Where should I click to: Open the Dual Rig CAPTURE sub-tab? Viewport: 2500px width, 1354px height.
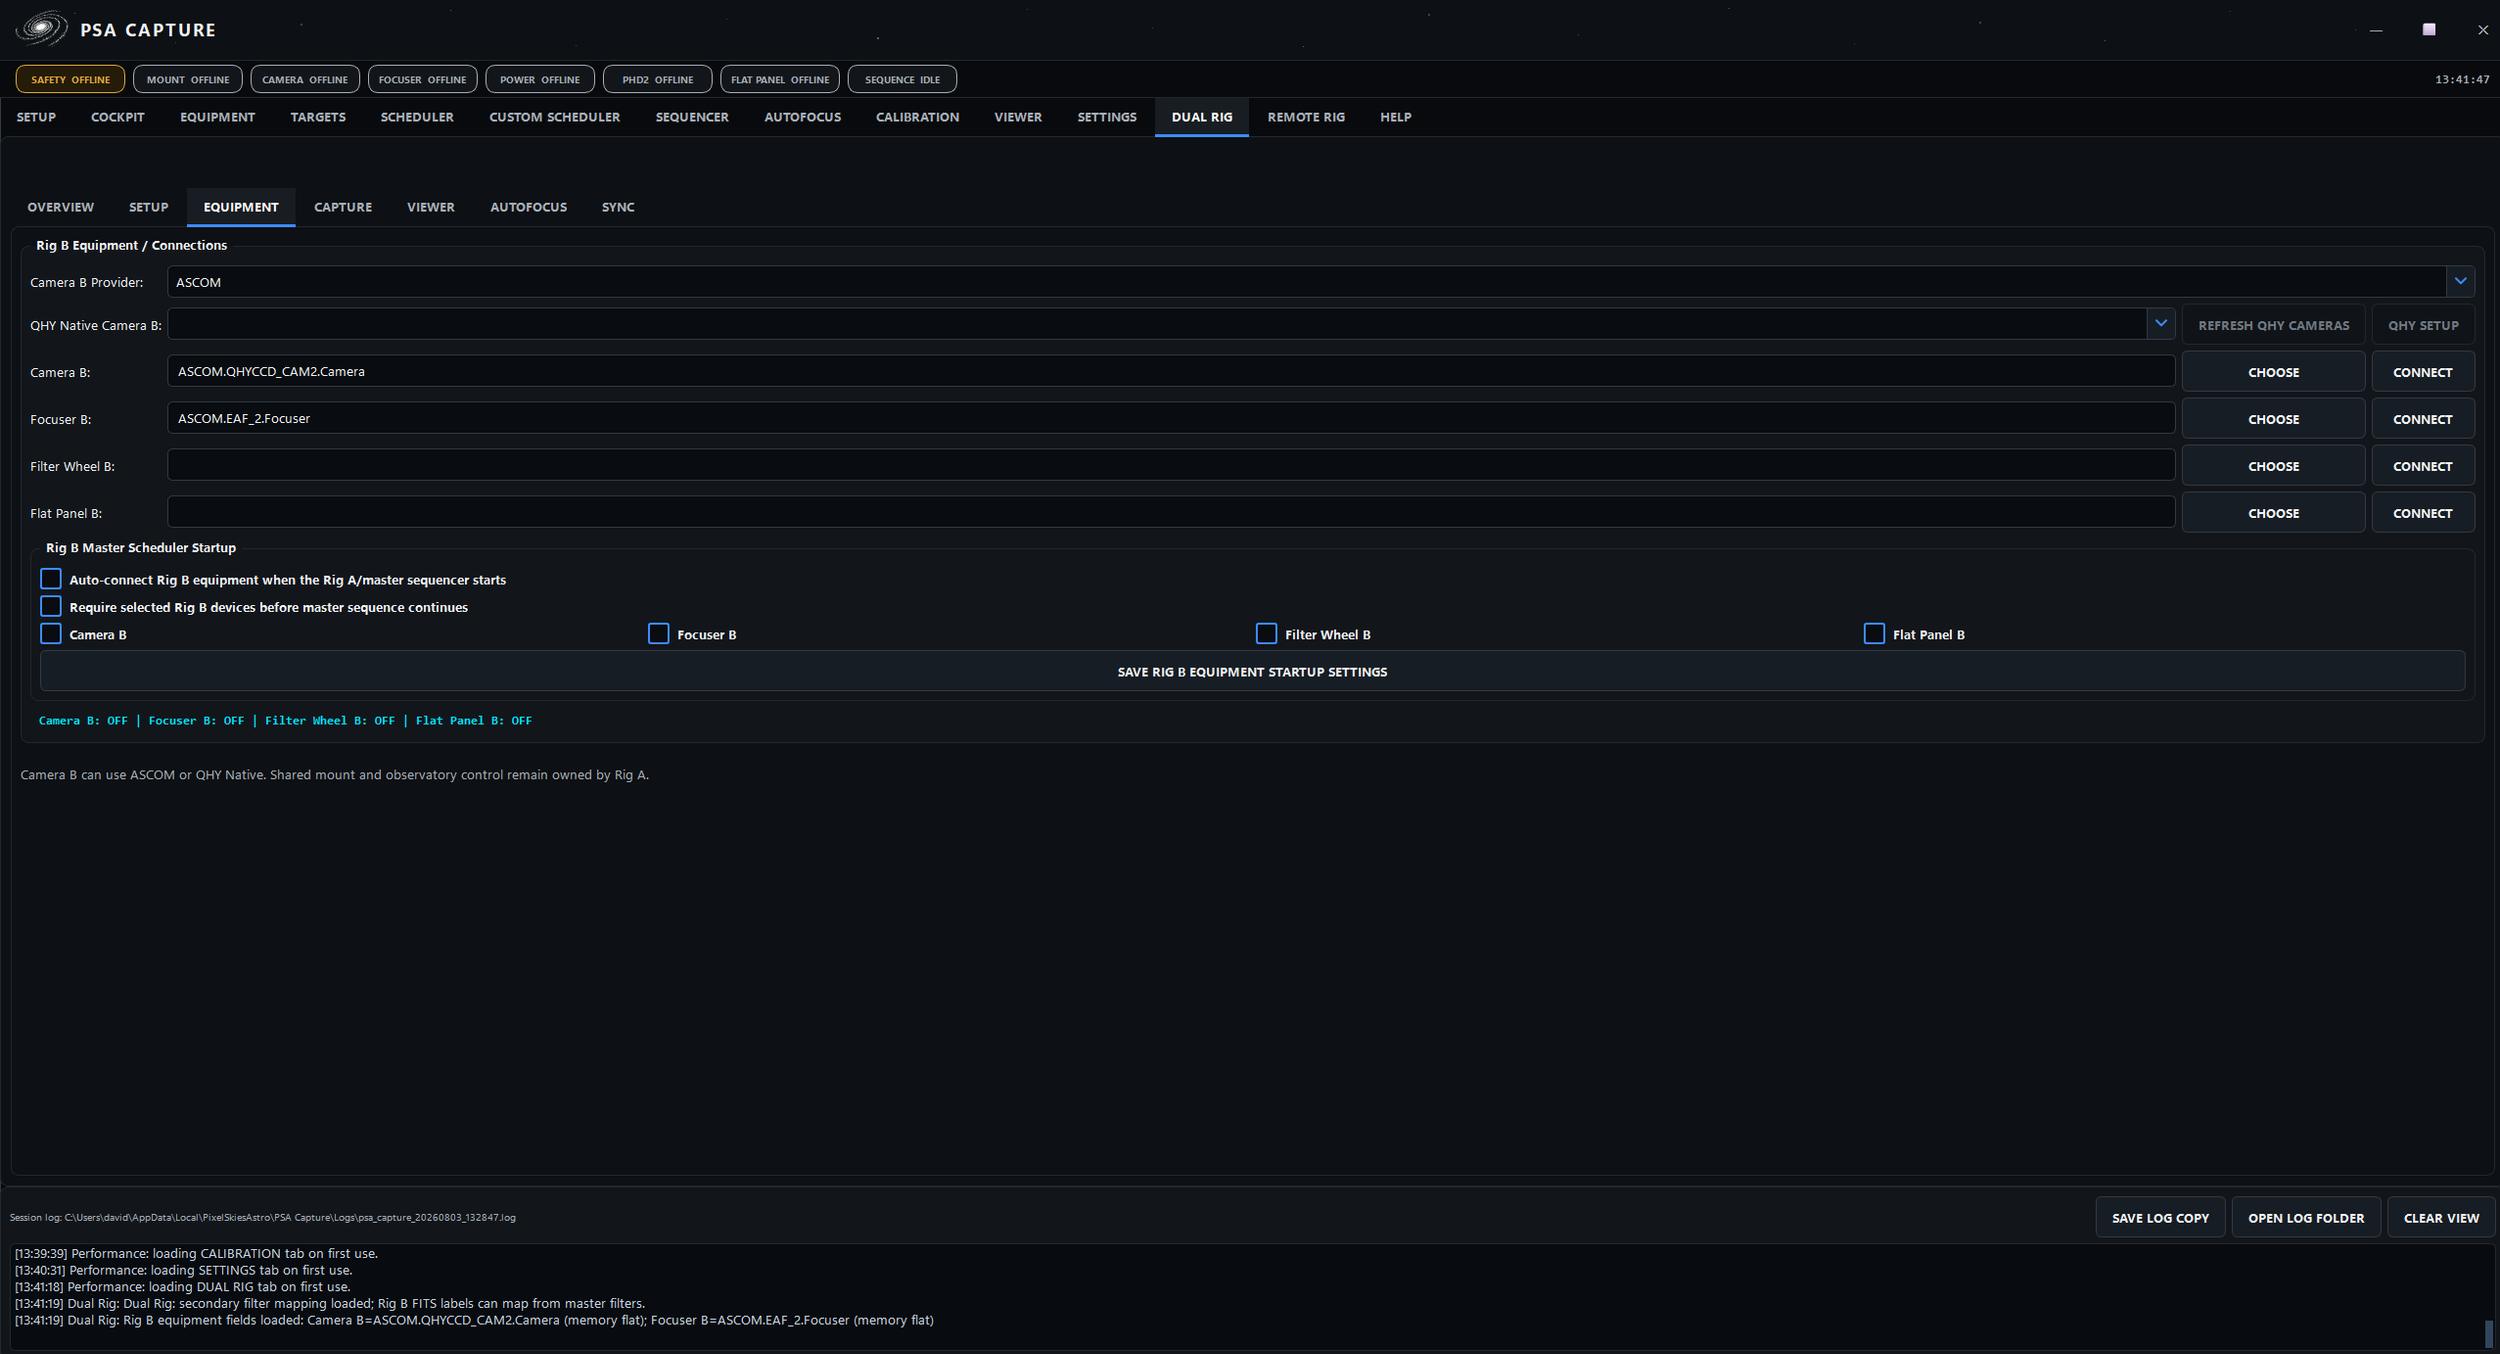point(343,207)
